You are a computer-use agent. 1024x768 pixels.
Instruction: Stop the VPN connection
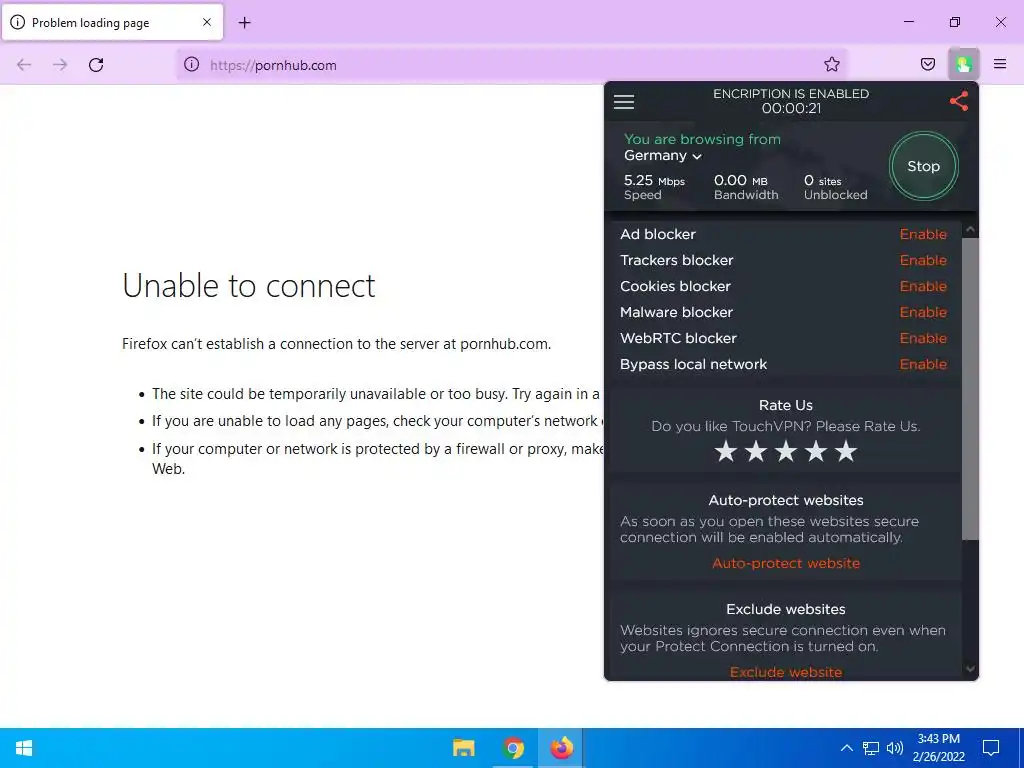pos(923,166)
